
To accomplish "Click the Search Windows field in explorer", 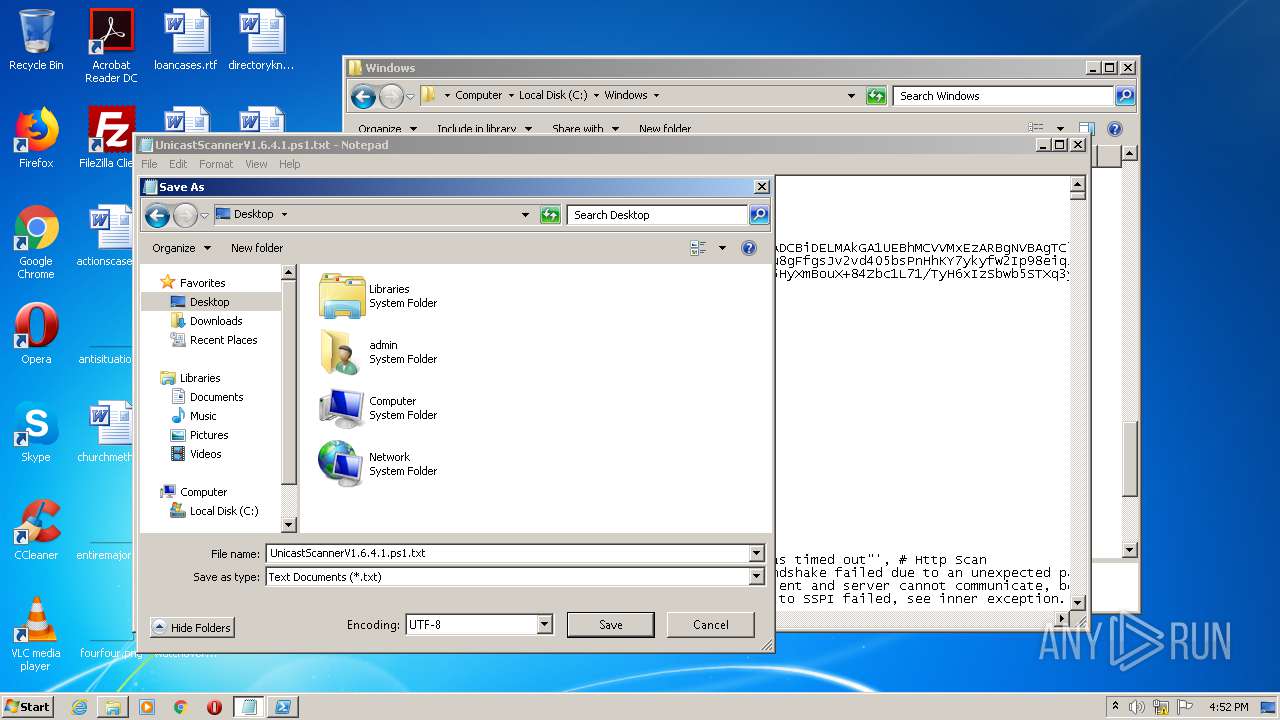I will (x=1003, y=96).
